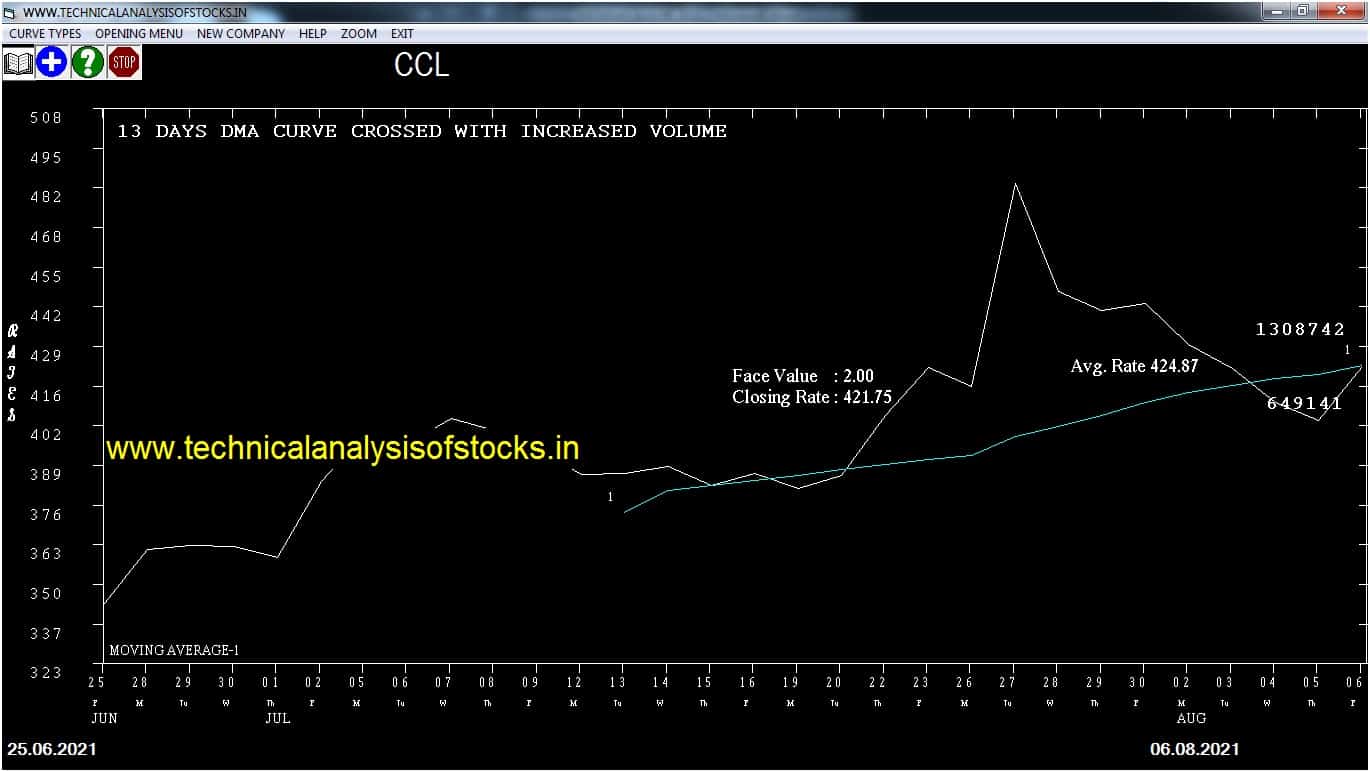Screen dimensions: 1370x772
Task: Open the CURVE TYPES menu
Action: pyautogui.click(x=45, y=34)
